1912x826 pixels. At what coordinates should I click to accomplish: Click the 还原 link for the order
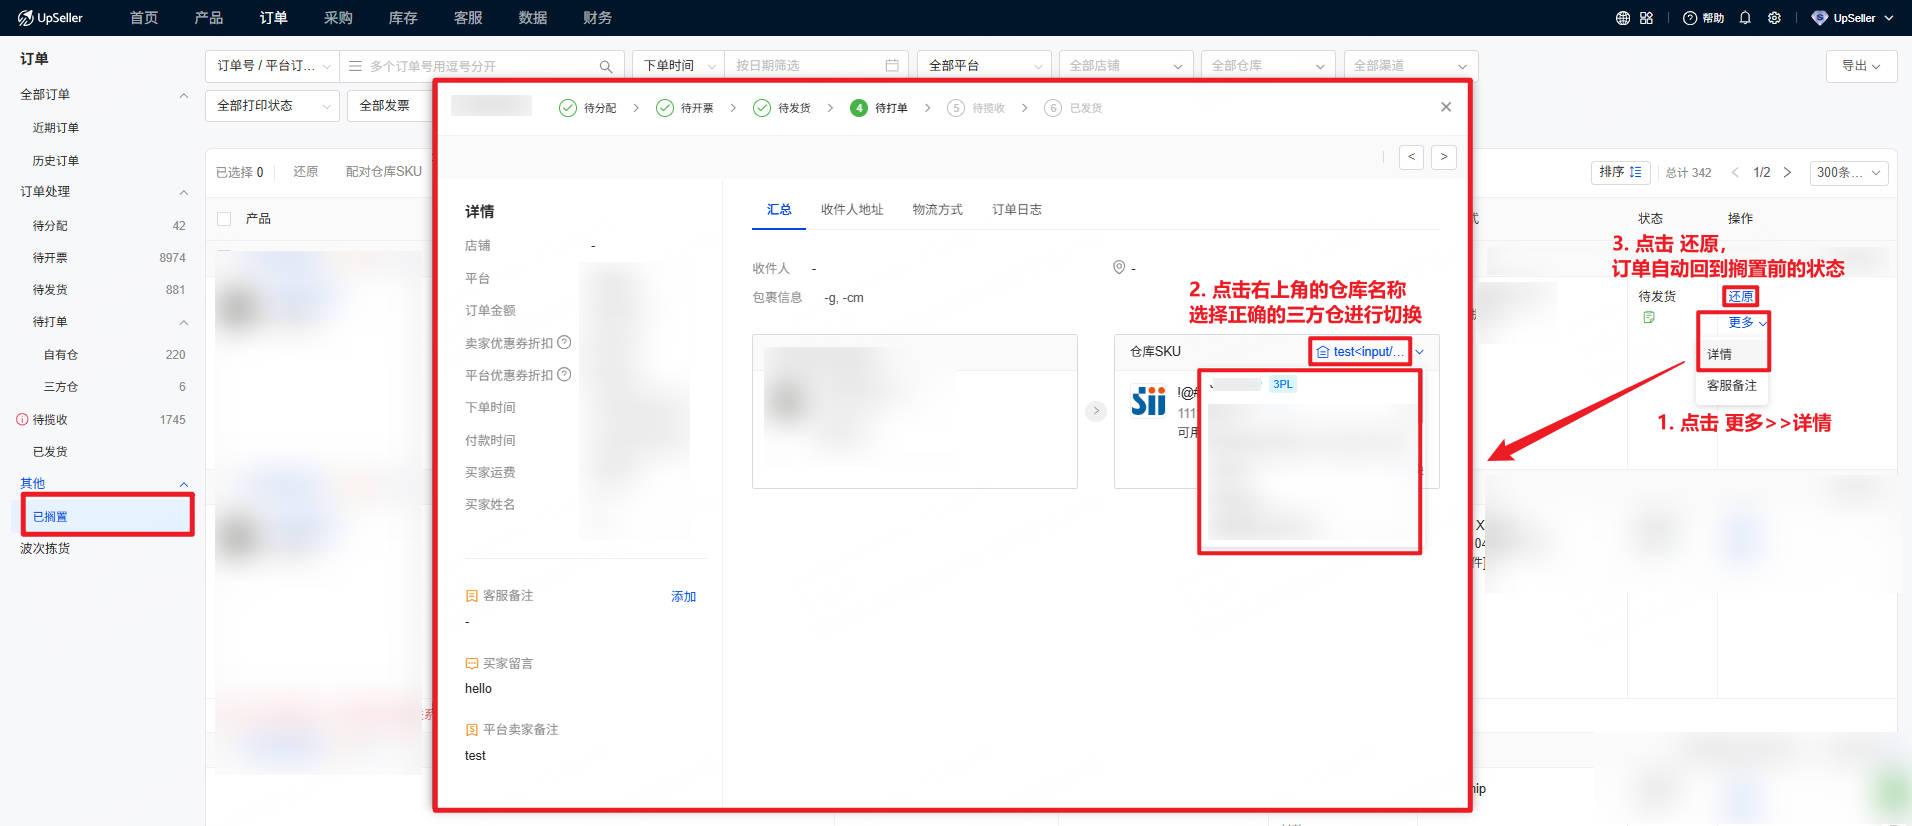[x=1740, y=296]
